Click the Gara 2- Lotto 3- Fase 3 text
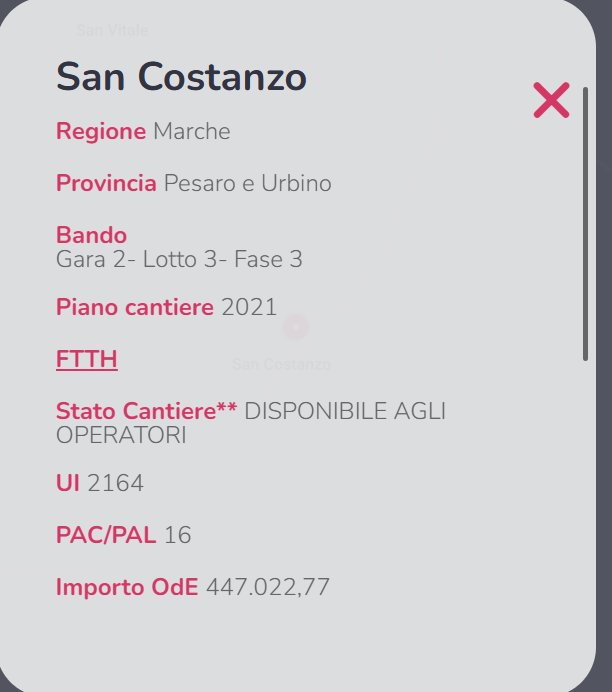The width and height of the screenshot is (612, 692). [179, 260]
